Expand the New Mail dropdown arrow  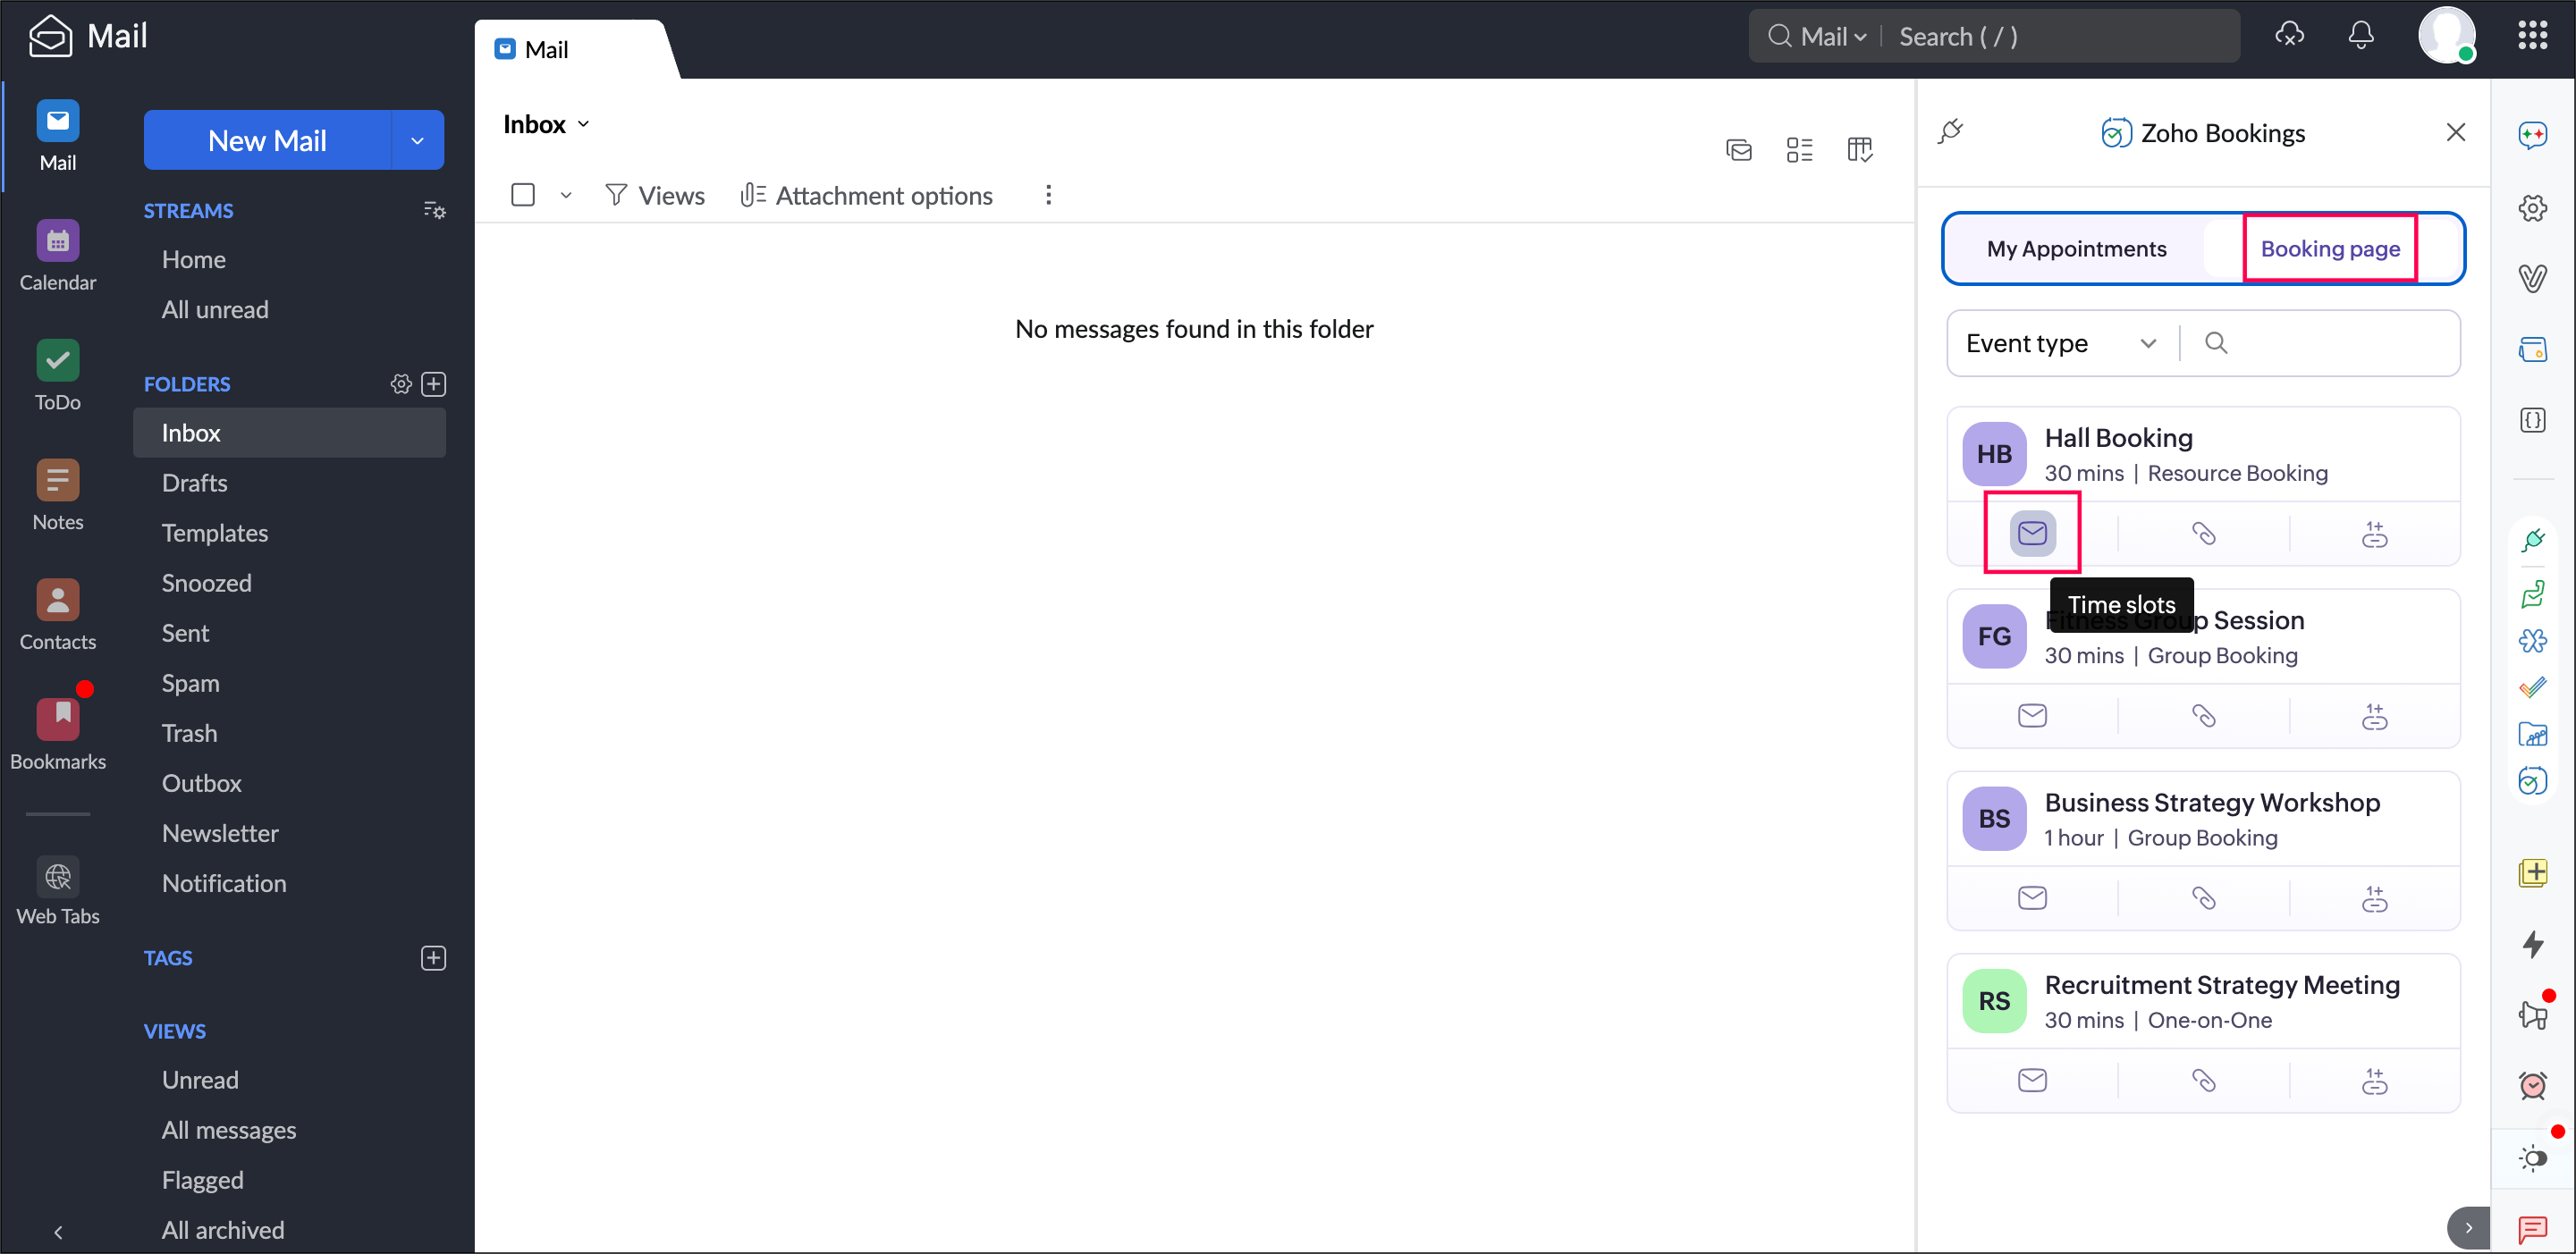(x=417, y=141)
